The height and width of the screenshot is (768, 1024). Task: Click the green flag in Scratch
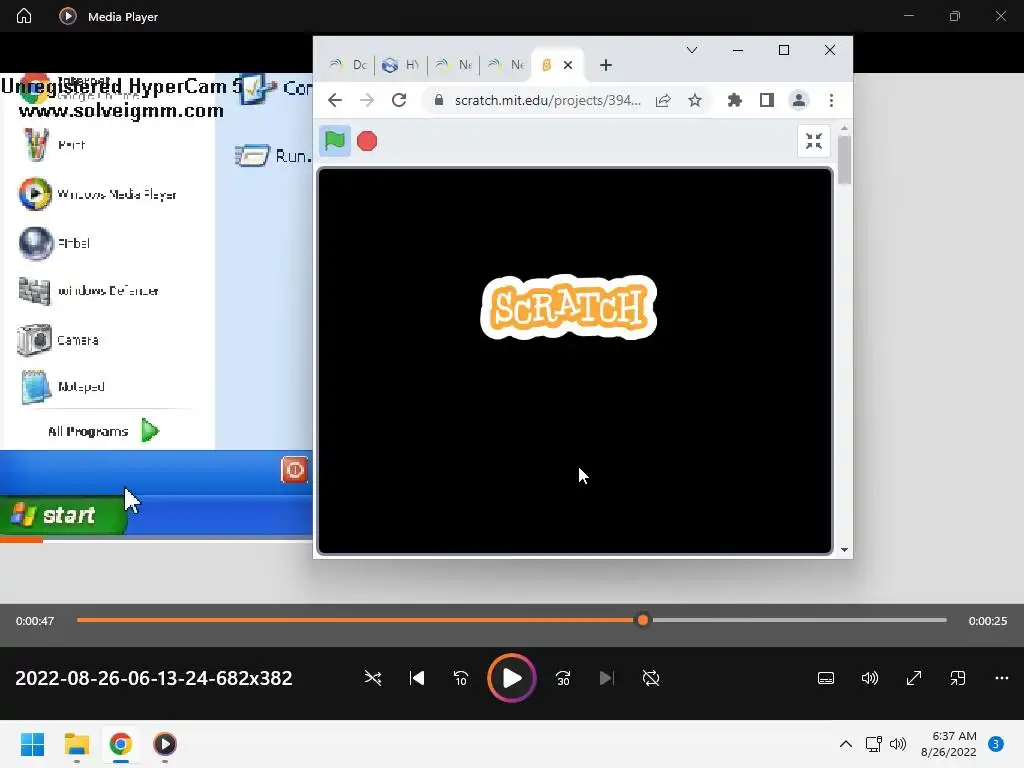tap(334, 140)
